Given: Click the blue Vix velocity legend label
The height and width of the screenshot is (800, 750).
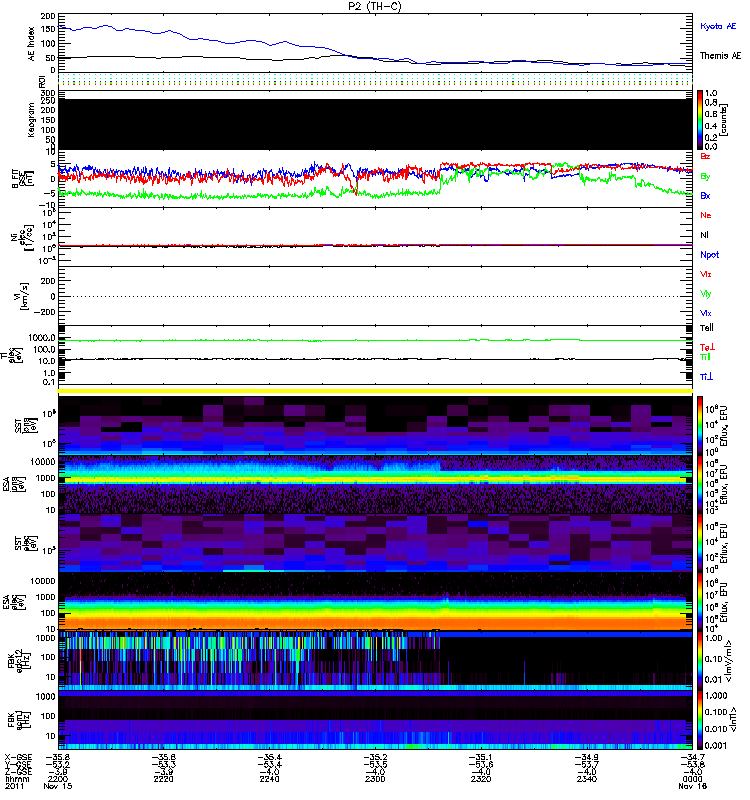Looking at the screenshot, I should coord(706,313).
